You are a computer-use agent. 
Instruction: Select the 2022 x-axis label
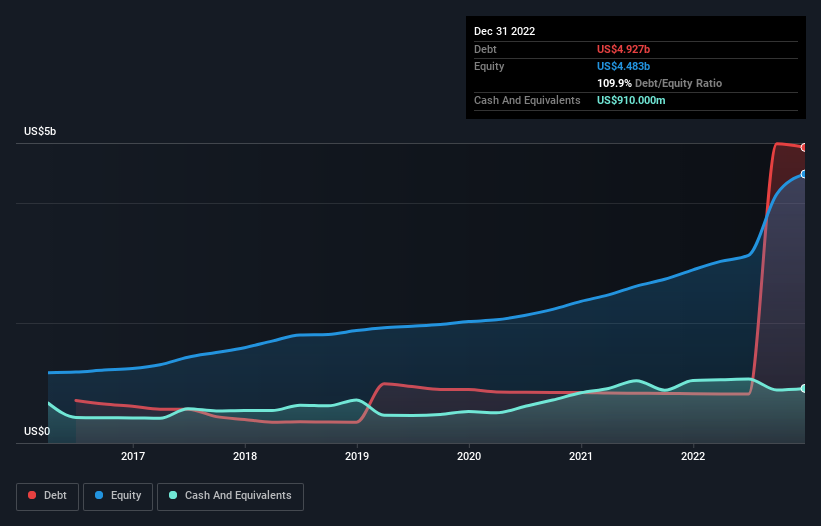point(693,456)
